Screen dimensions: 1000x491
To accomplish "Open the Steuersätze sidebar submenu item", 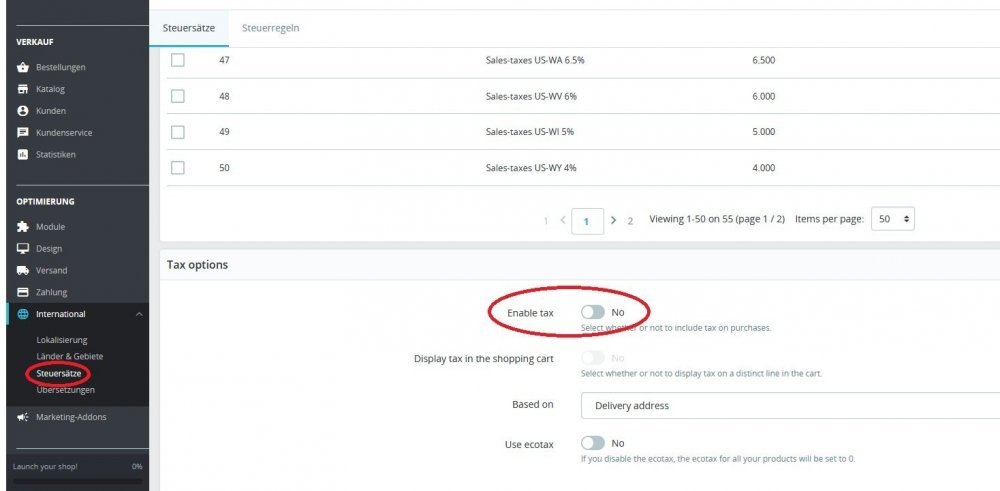I will click(x=57, y=373).
